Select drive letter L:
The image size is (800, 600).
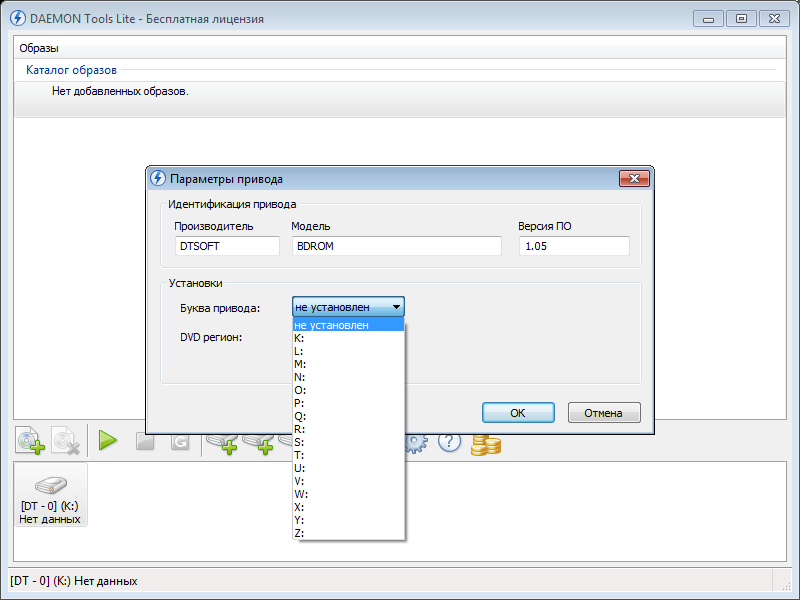pos(348,351)
